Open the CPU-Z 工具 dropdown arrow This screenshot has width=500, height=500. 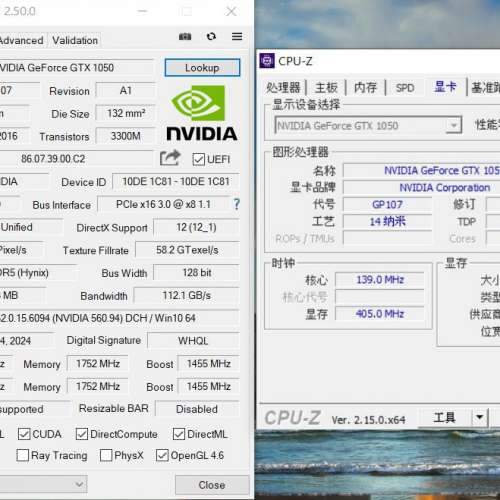480,417
